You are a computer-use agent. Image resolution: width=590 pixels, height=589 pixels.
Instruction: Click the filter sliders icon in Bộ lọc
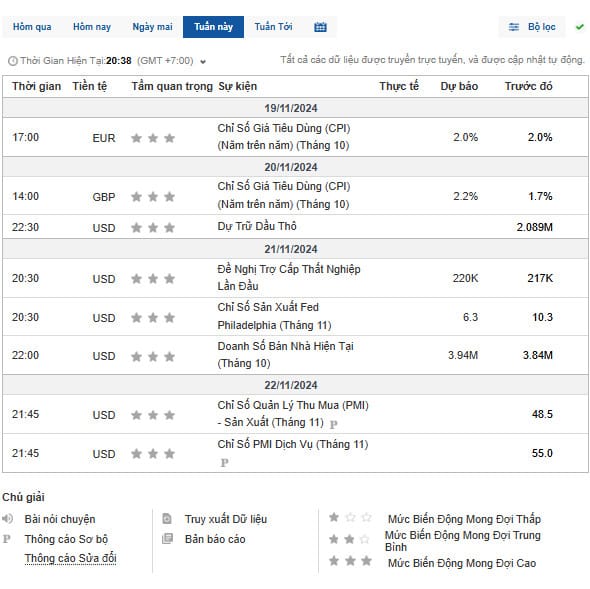pyautogui.click(x=514, y=27)
